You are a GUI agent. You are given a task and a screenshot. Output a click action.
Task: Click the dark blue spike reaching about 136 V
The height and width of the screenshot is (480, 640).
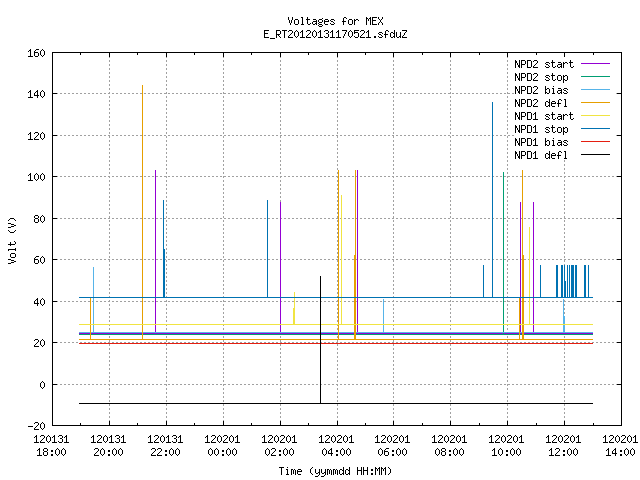(x=493, y=200)
